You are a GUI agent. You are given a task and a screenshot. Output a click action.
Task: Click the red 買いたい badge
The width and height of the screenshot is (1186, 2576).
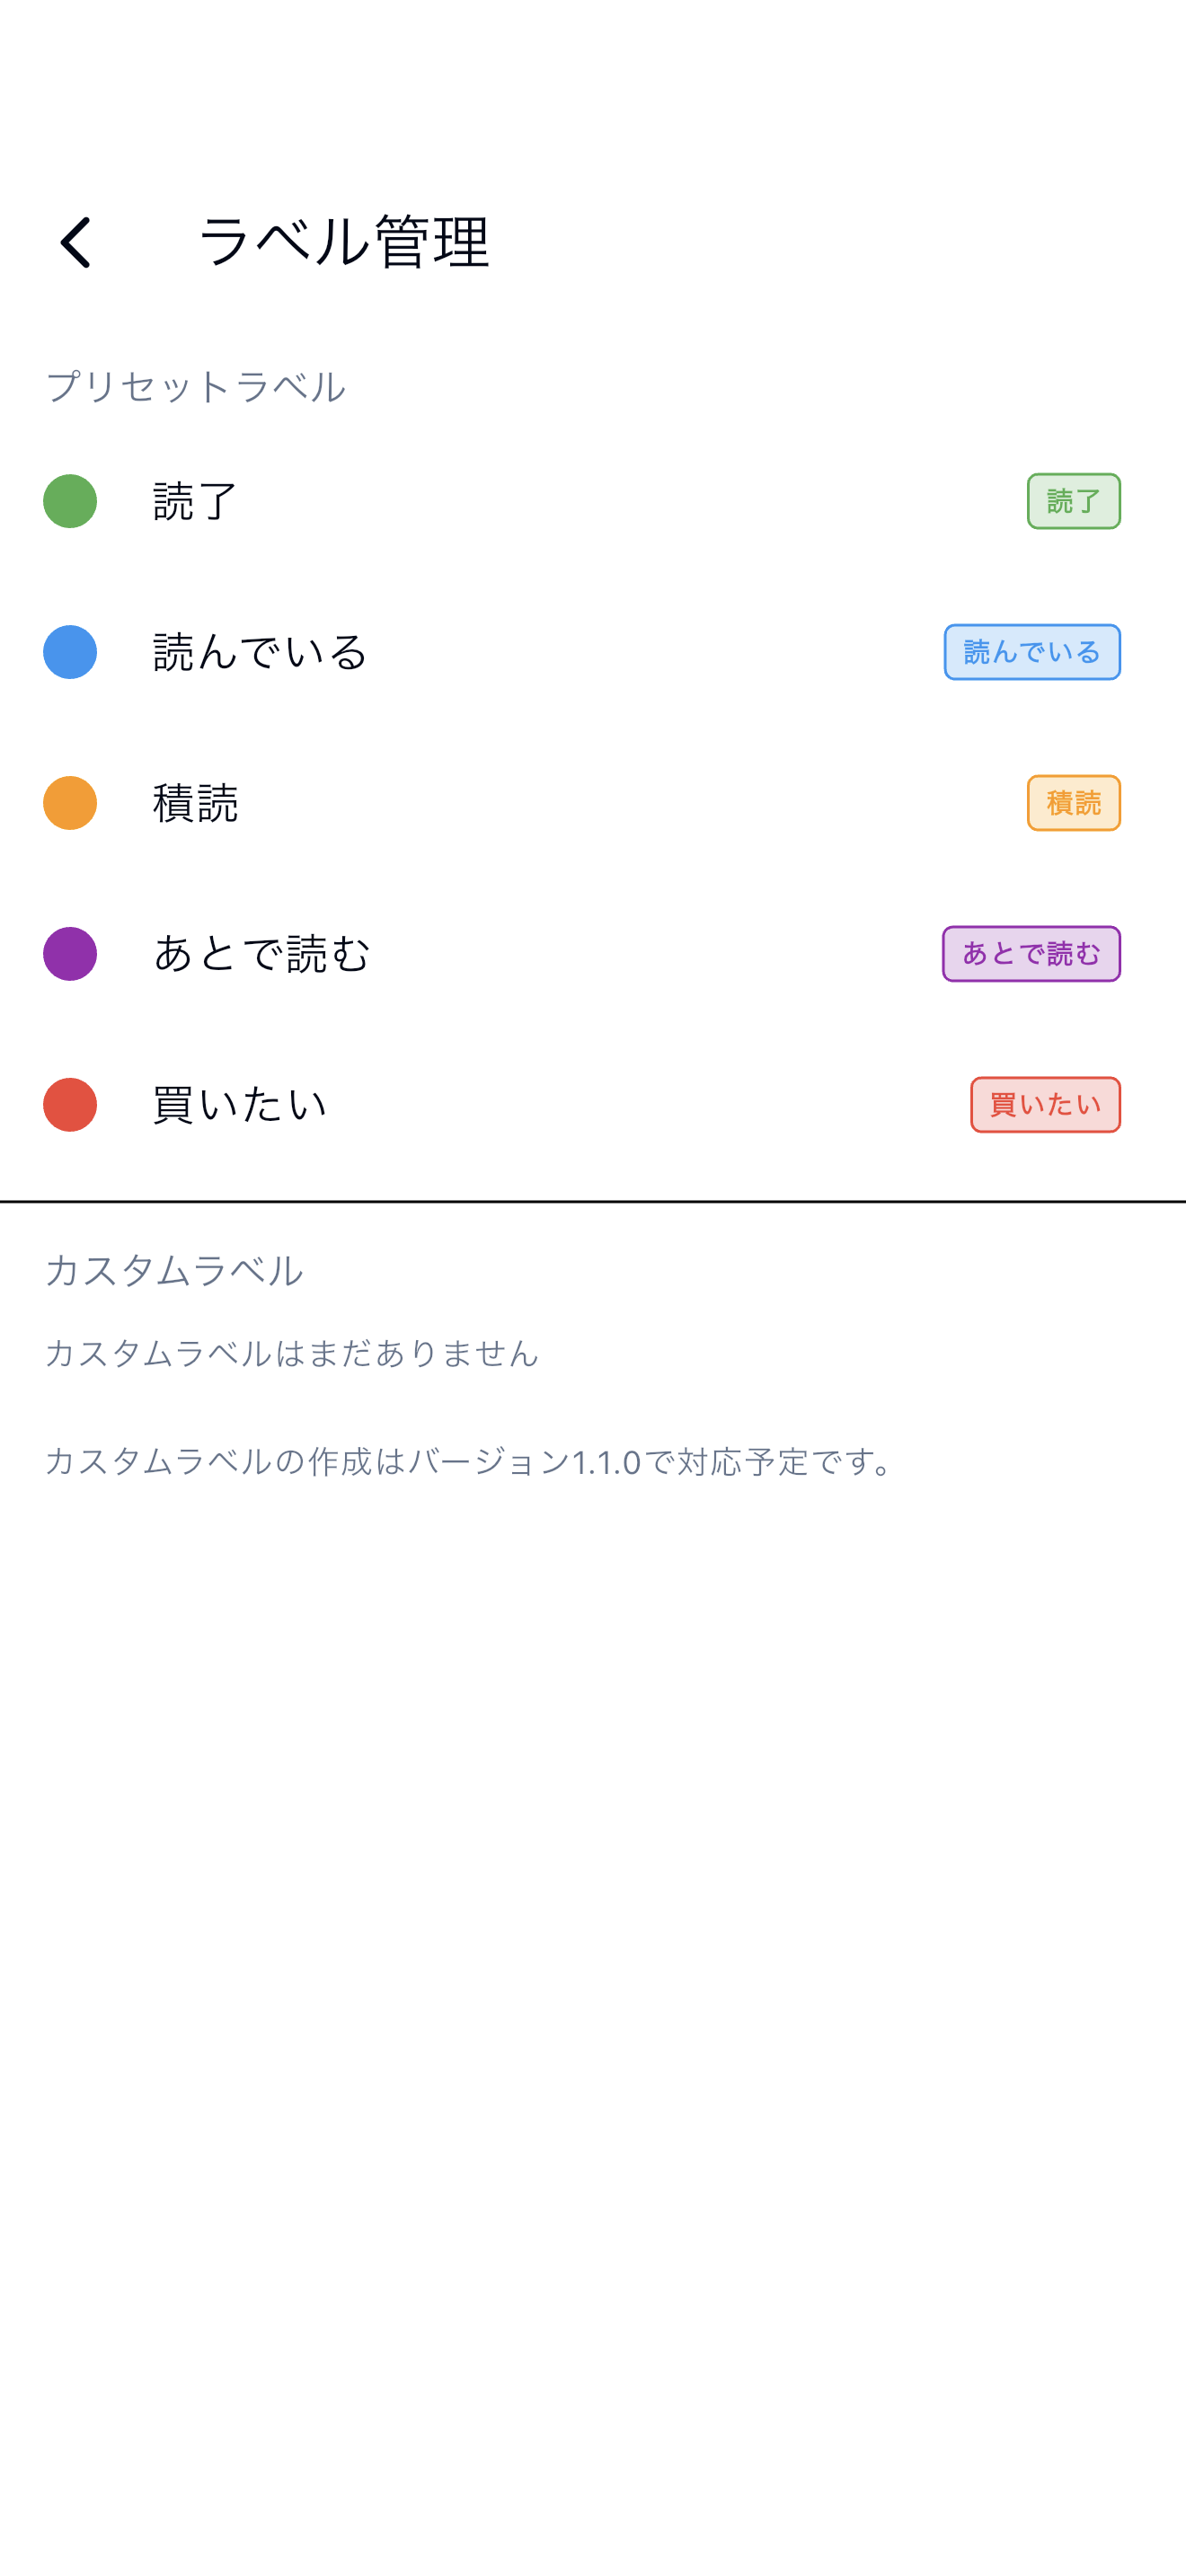[1045, 1105]
